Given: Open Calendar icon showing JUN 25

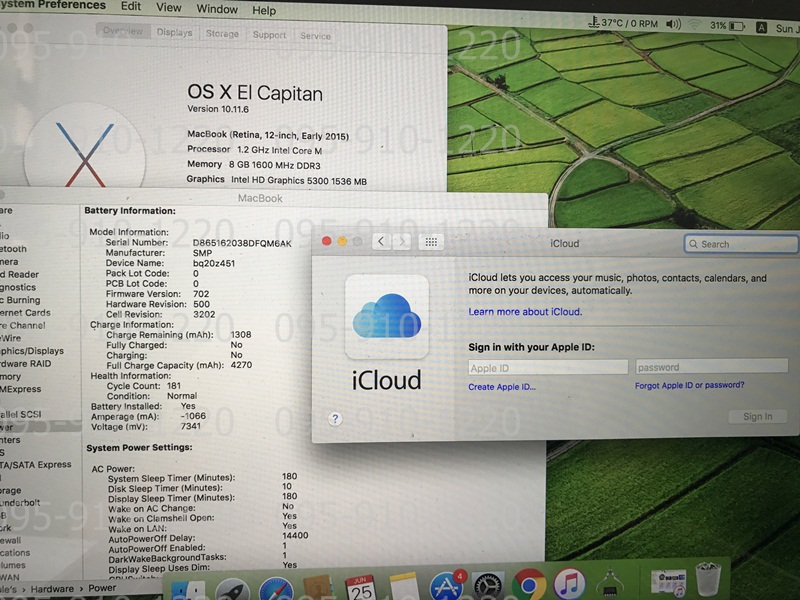Looking at the screenshot, I should (x=360, y=588).
